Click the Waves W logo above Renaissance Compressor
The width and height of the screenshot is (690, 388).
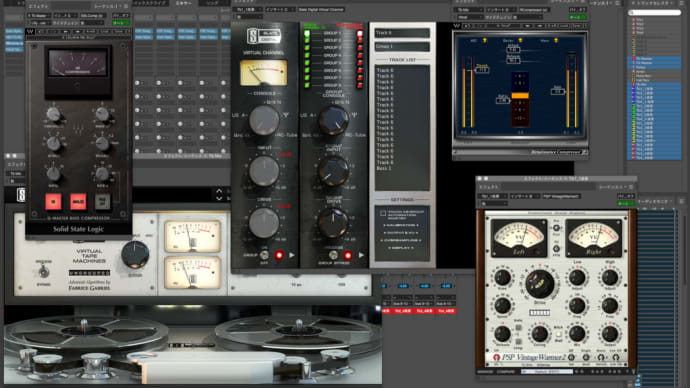click(x=457, y=26)
